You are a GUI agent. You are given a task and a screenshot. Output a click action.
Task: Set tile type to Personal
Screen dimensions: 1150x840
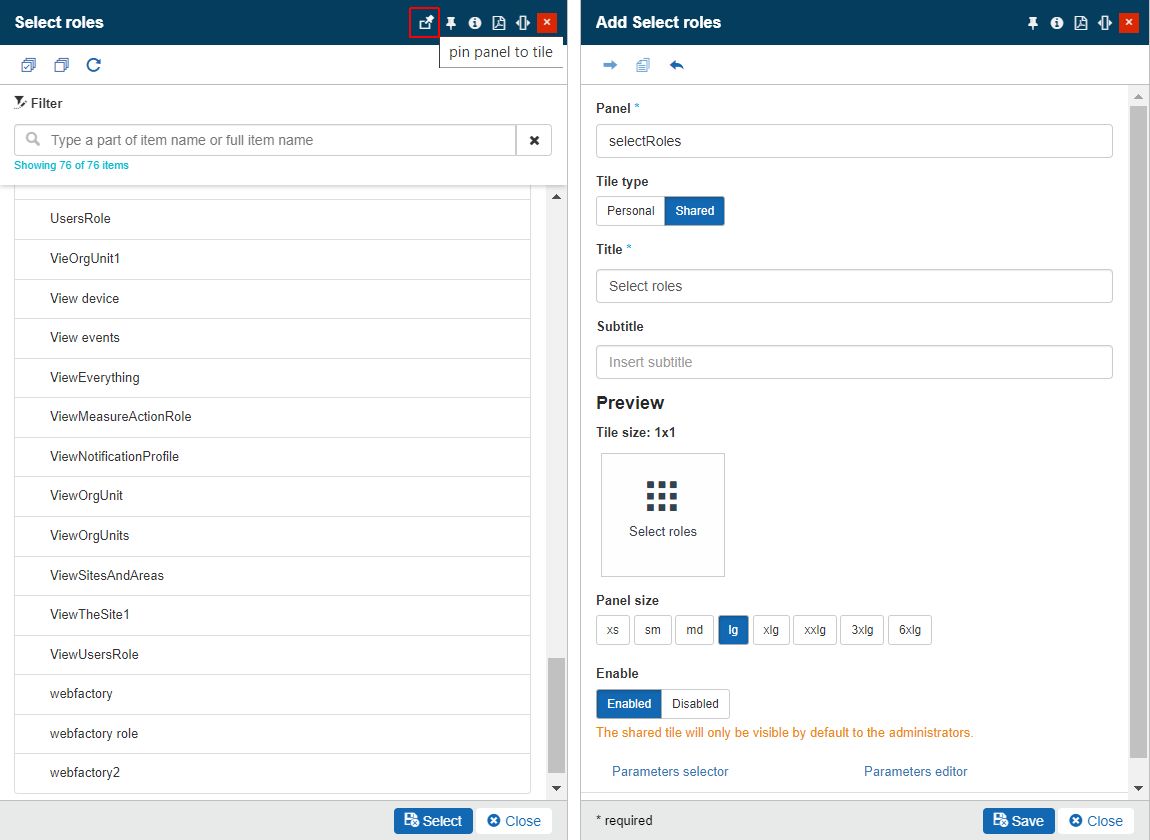tap(630, 211)
